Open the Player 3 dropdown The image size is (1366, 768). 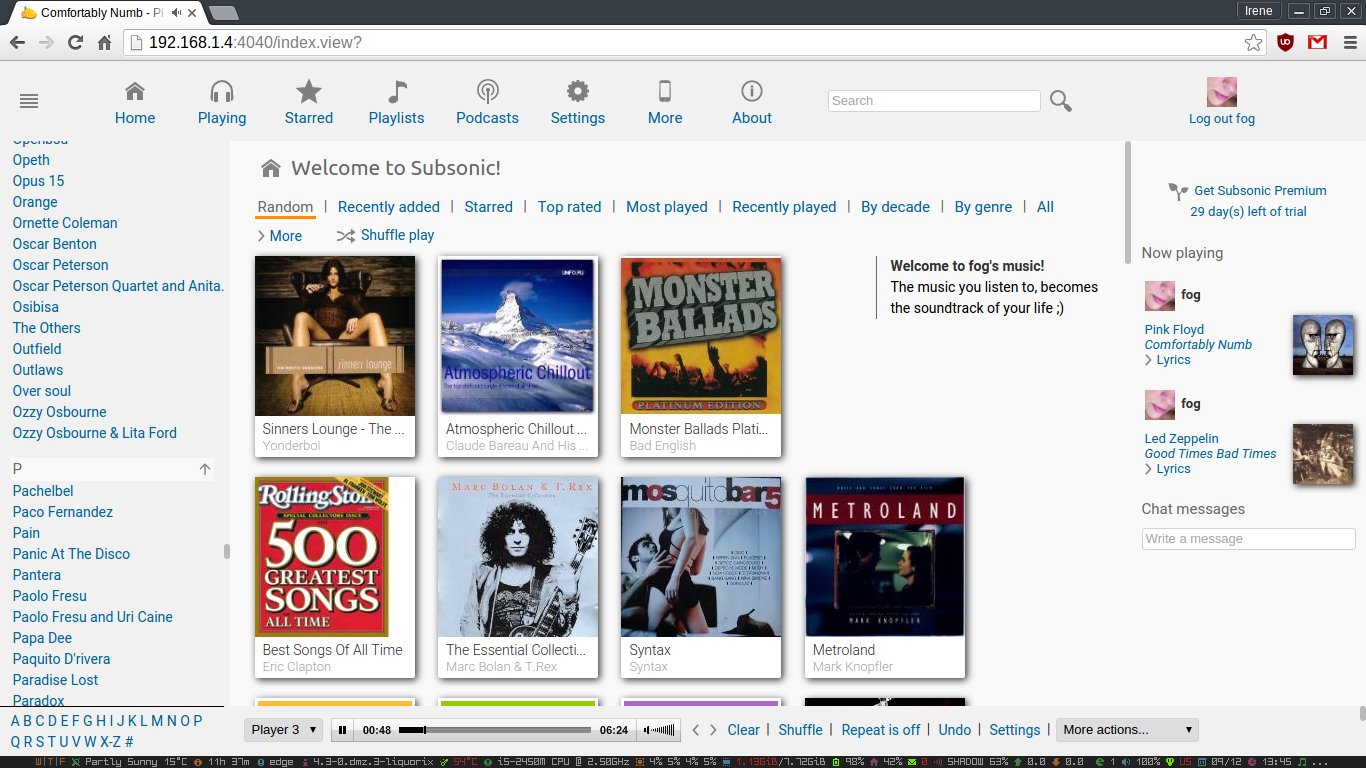point(284,730)
